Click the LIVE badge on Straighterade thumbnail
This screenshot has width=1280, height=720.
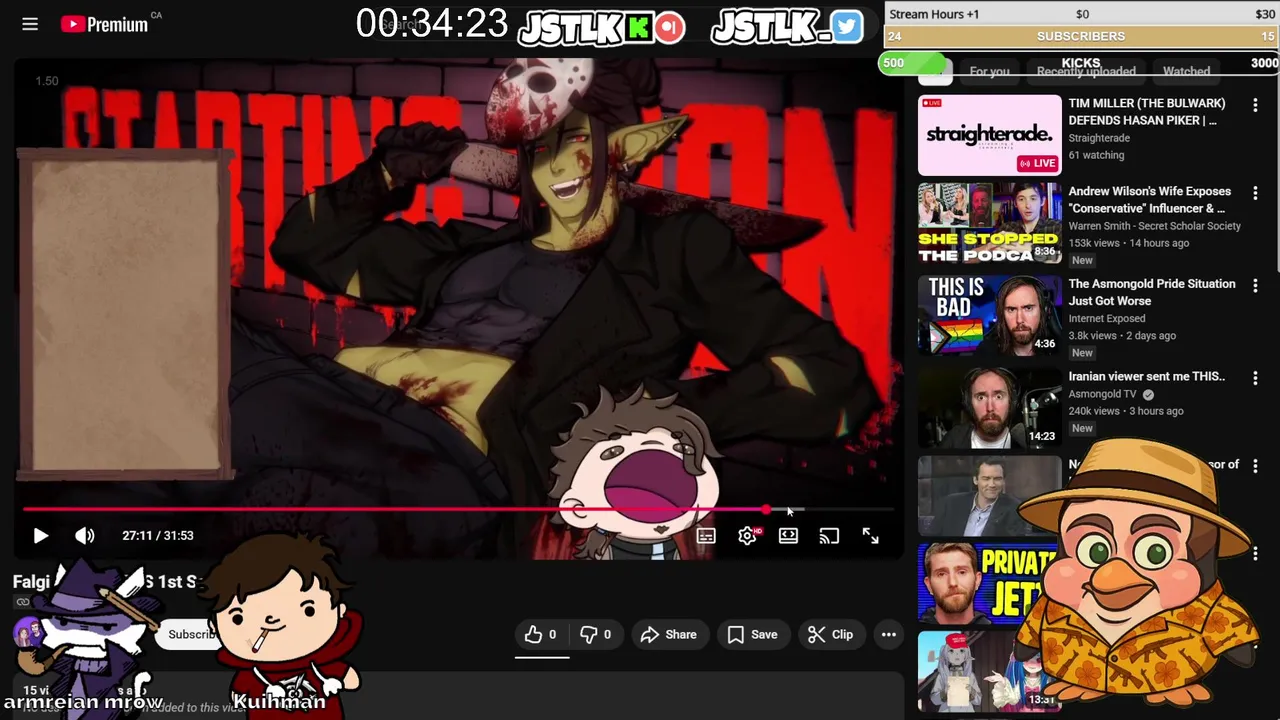1038,163
